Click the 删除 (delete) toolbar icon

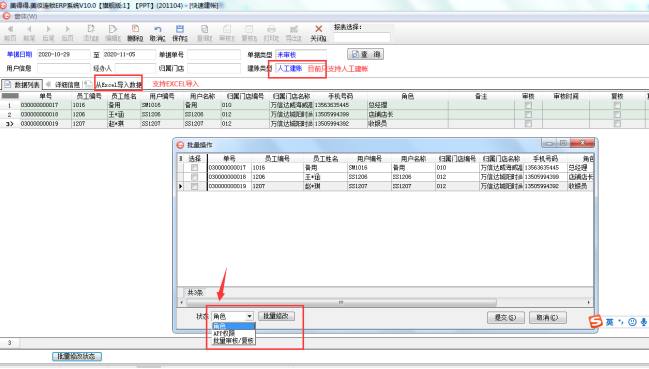[x=135, y=33]
